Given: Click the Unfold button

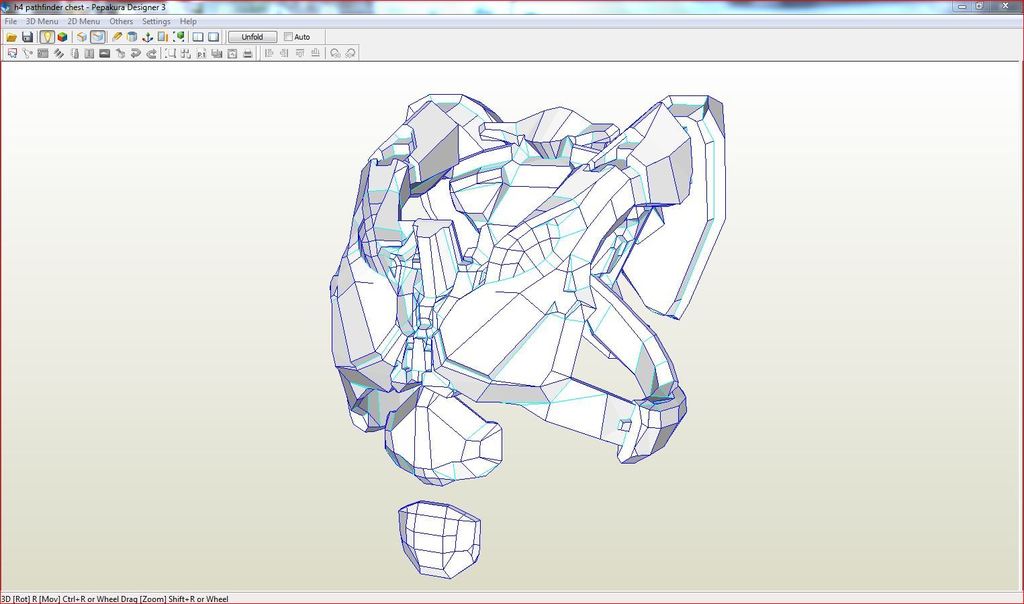Looking at the screenshot, I should coord(252,37).
